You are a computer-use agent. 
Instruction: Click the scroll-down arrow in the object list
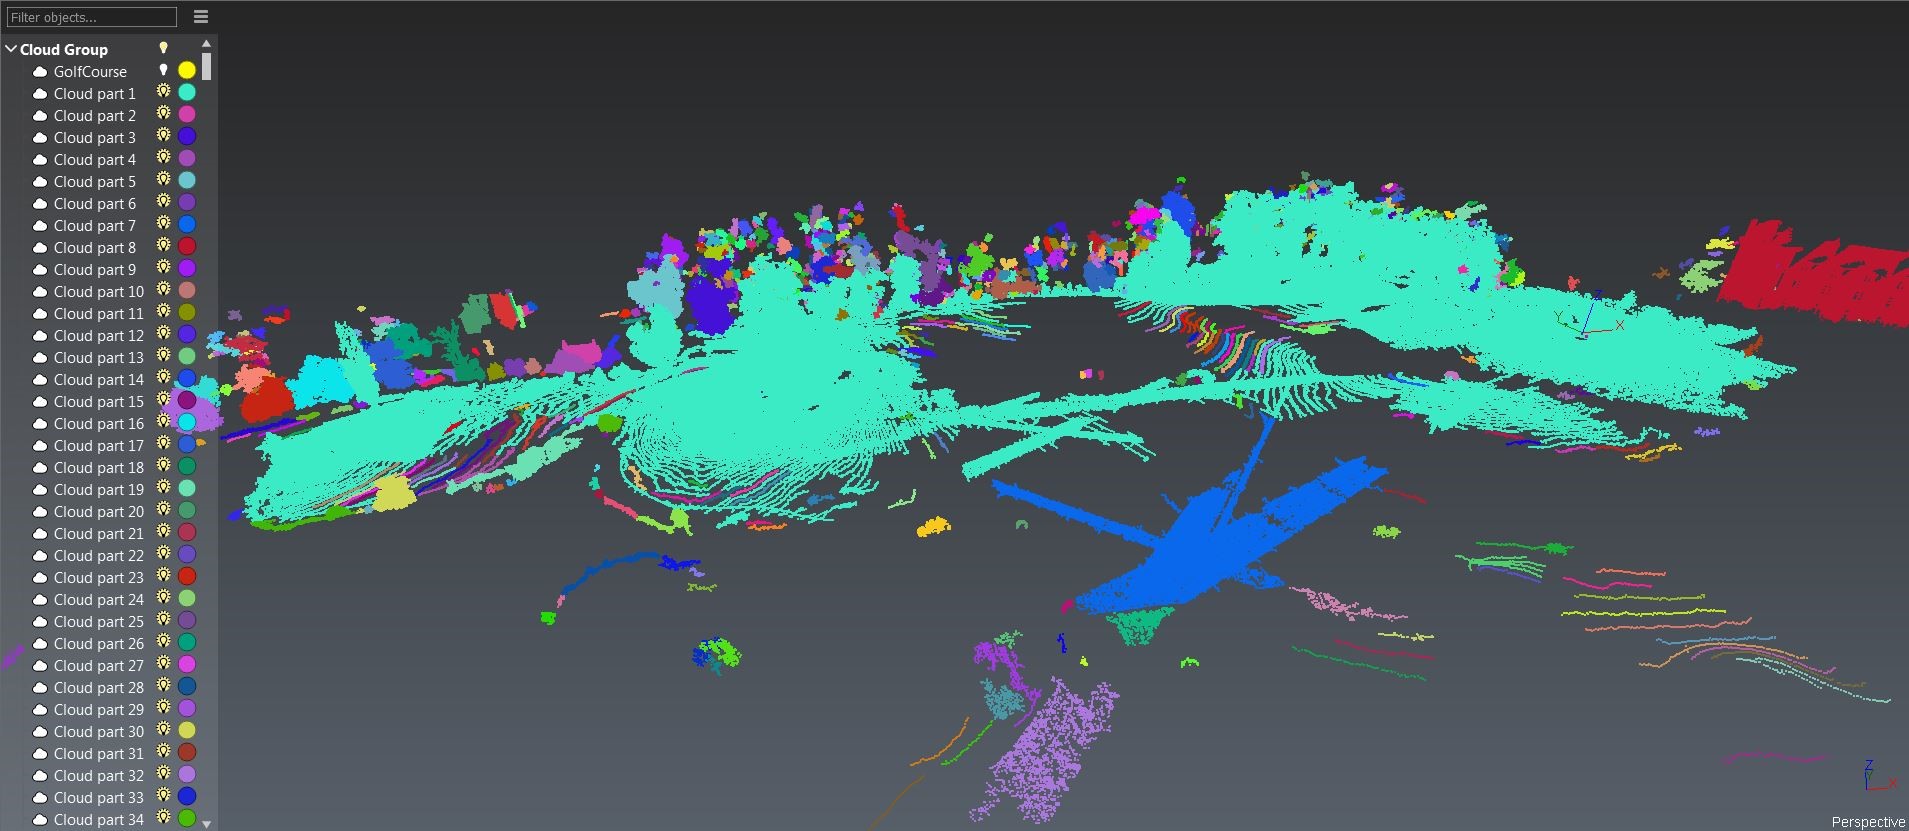click(x=206, y=823)
